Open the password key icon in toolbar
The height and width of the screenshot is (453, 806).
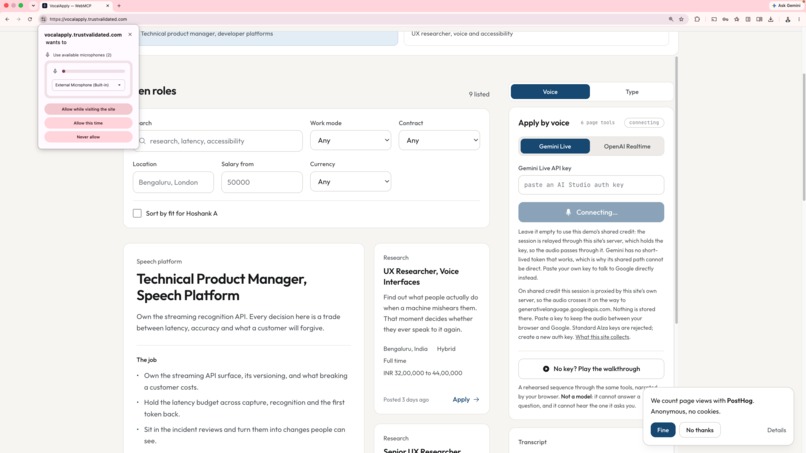tap(725, 19)
